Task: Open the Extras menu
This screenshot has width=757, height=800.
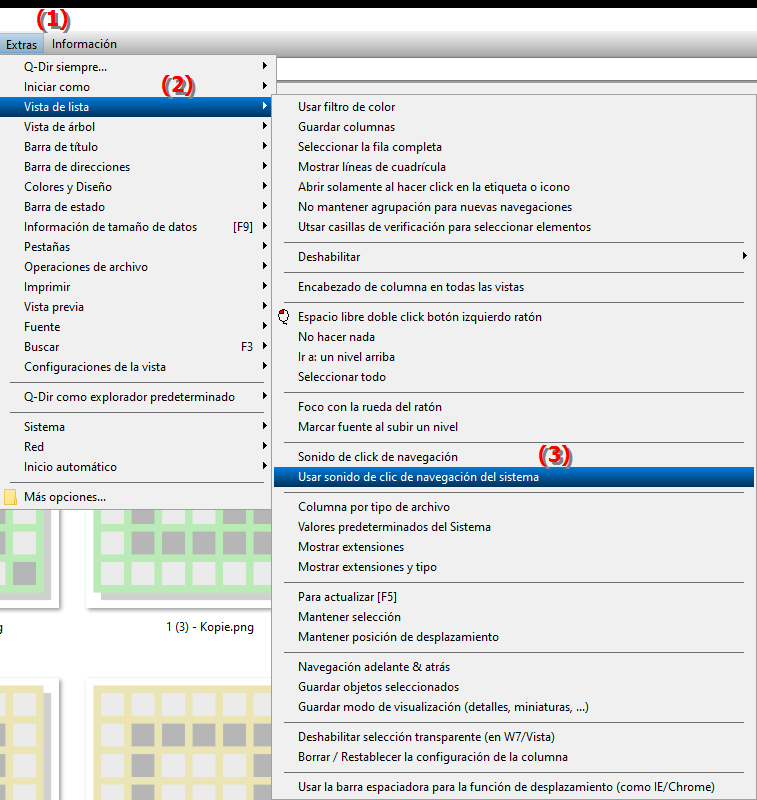Action: [x=21, y=44]
